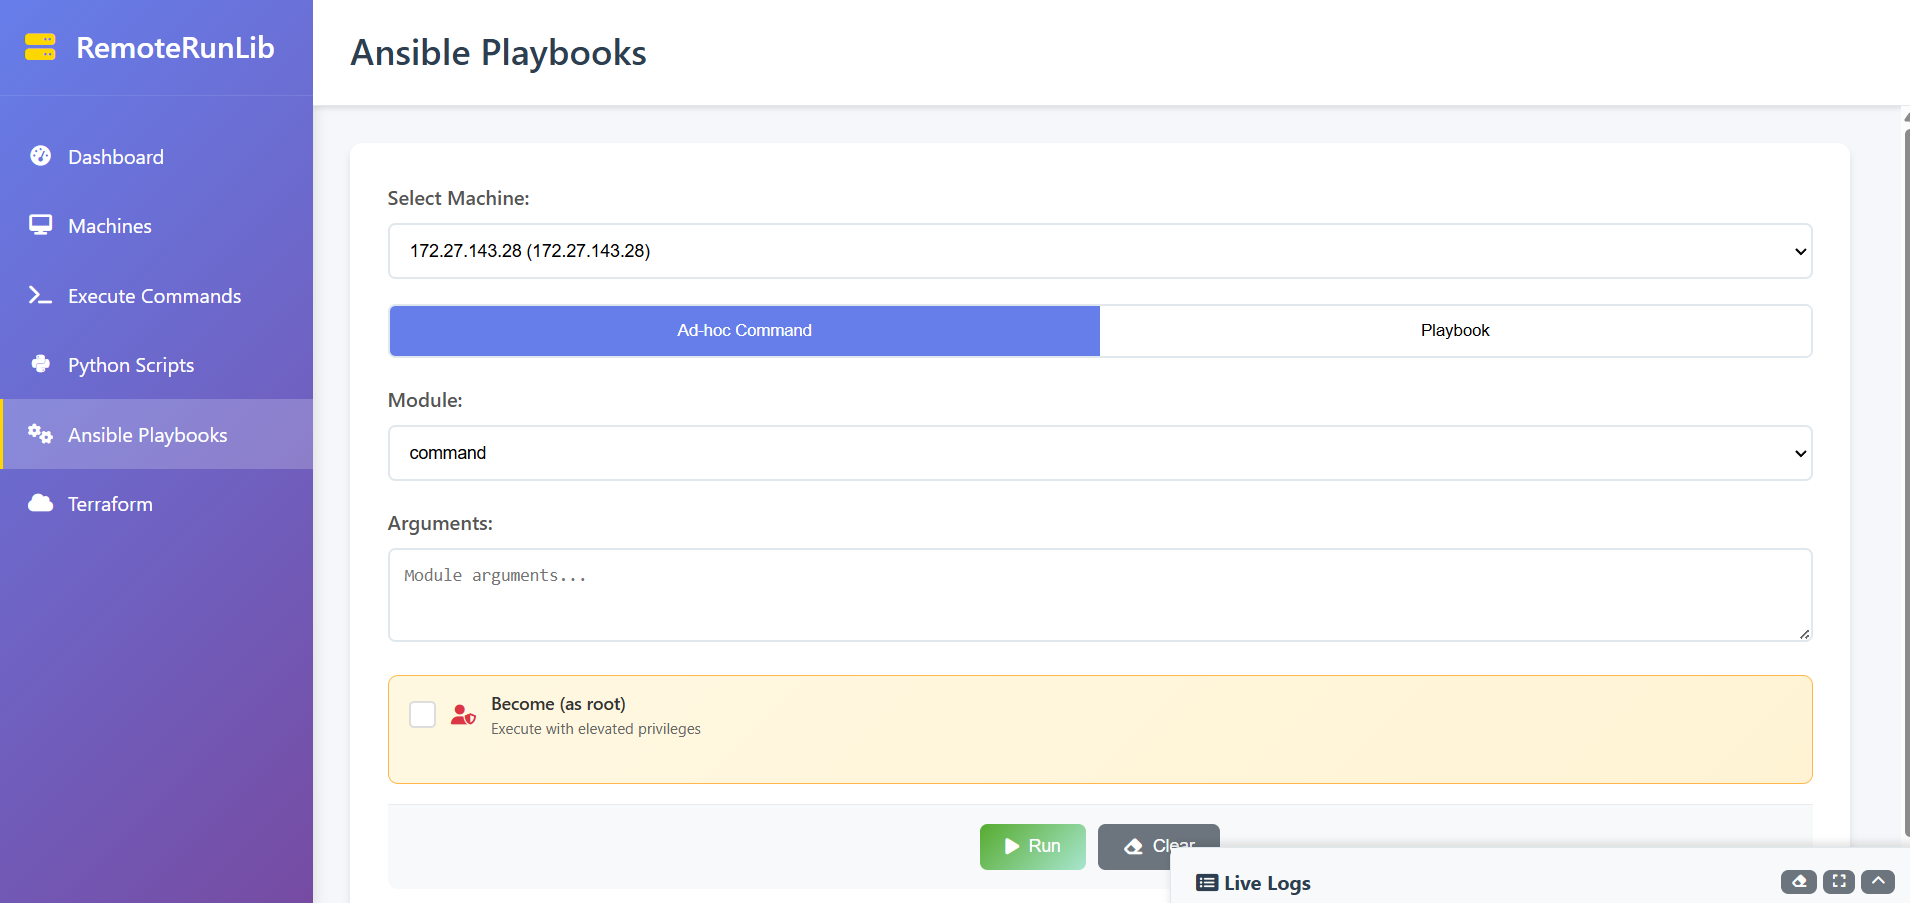Click the Dashboard palette icon
The image size is (1910, 903).
(x=40, y=155)
